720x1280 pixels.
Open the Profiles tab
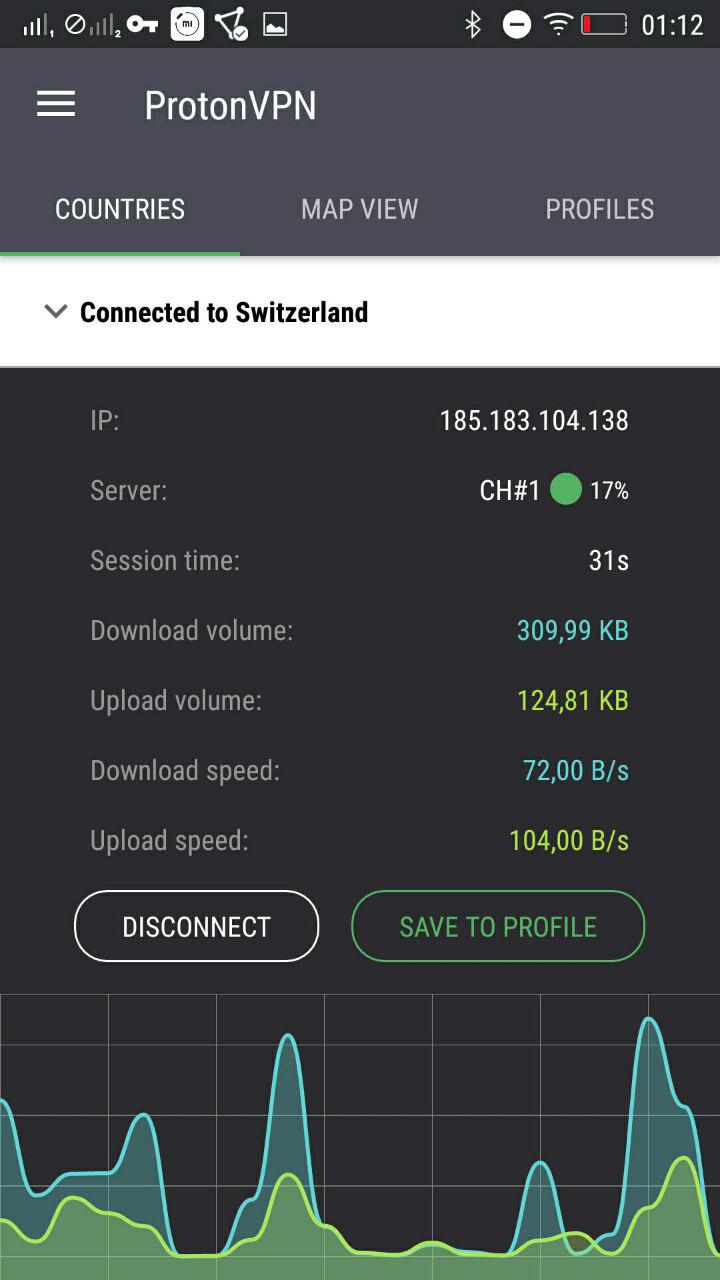point(599,209)
